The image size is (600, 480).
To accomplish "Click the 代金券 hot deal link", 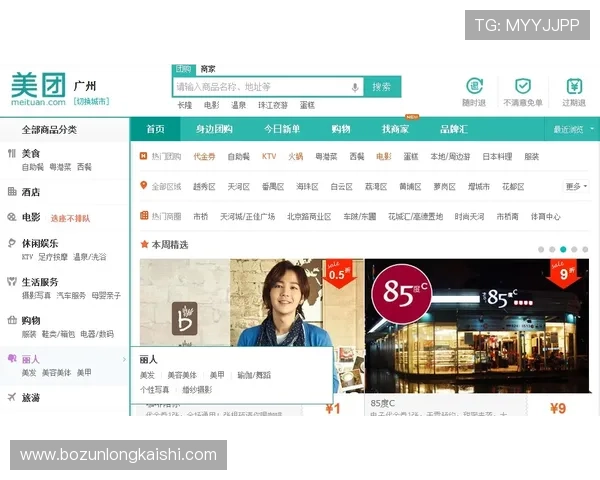I will [x=204, y=156].
